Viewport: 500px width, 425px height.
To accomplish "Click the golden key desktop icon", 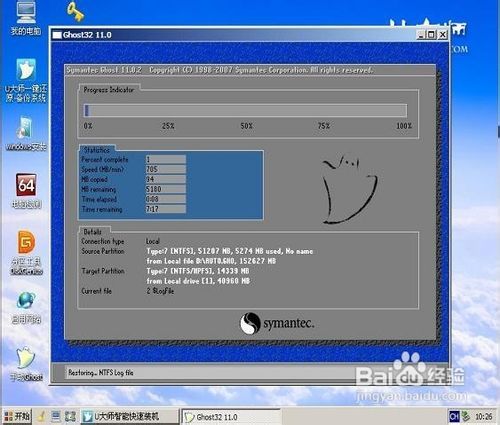I will click(76, 11).
